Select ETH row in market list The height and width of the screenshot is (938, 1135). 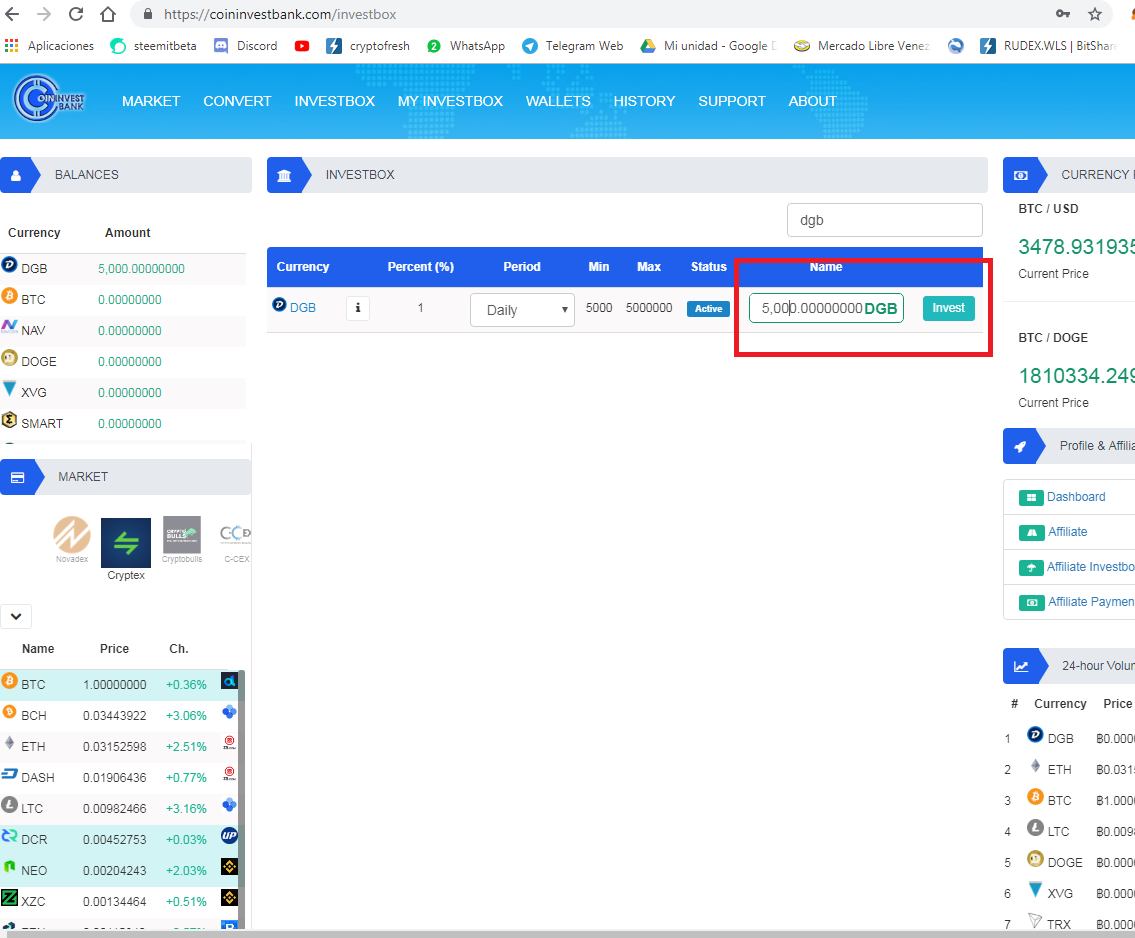coord(119,747)
